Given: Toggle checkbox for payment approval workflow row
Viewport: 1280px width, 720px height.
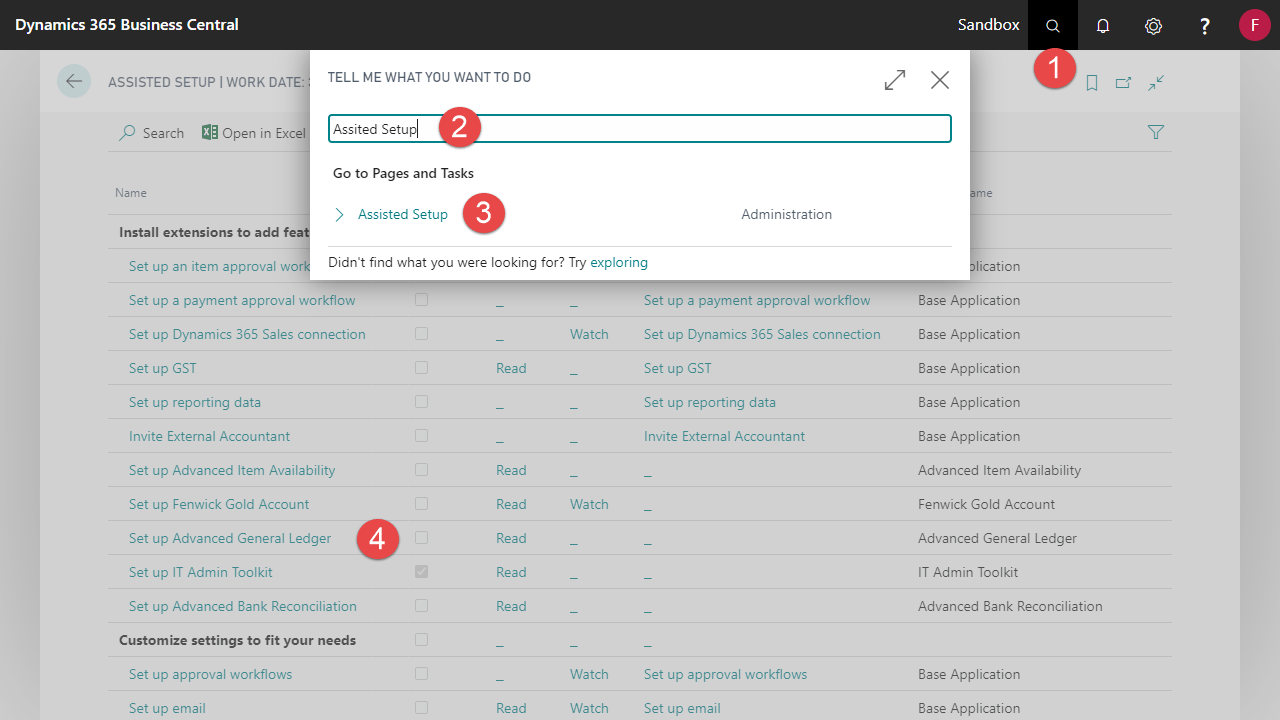Looking at the screenshot, I should click(x=421, y=300).
